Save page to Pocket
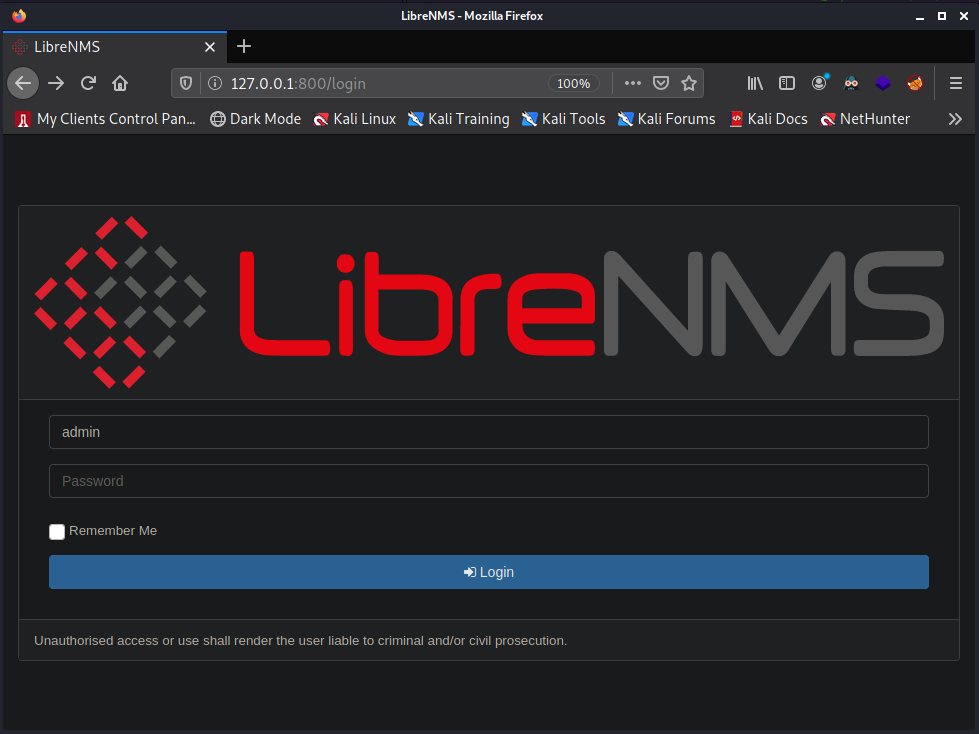This screenshot has height=734, width=979. coord(661,83)
